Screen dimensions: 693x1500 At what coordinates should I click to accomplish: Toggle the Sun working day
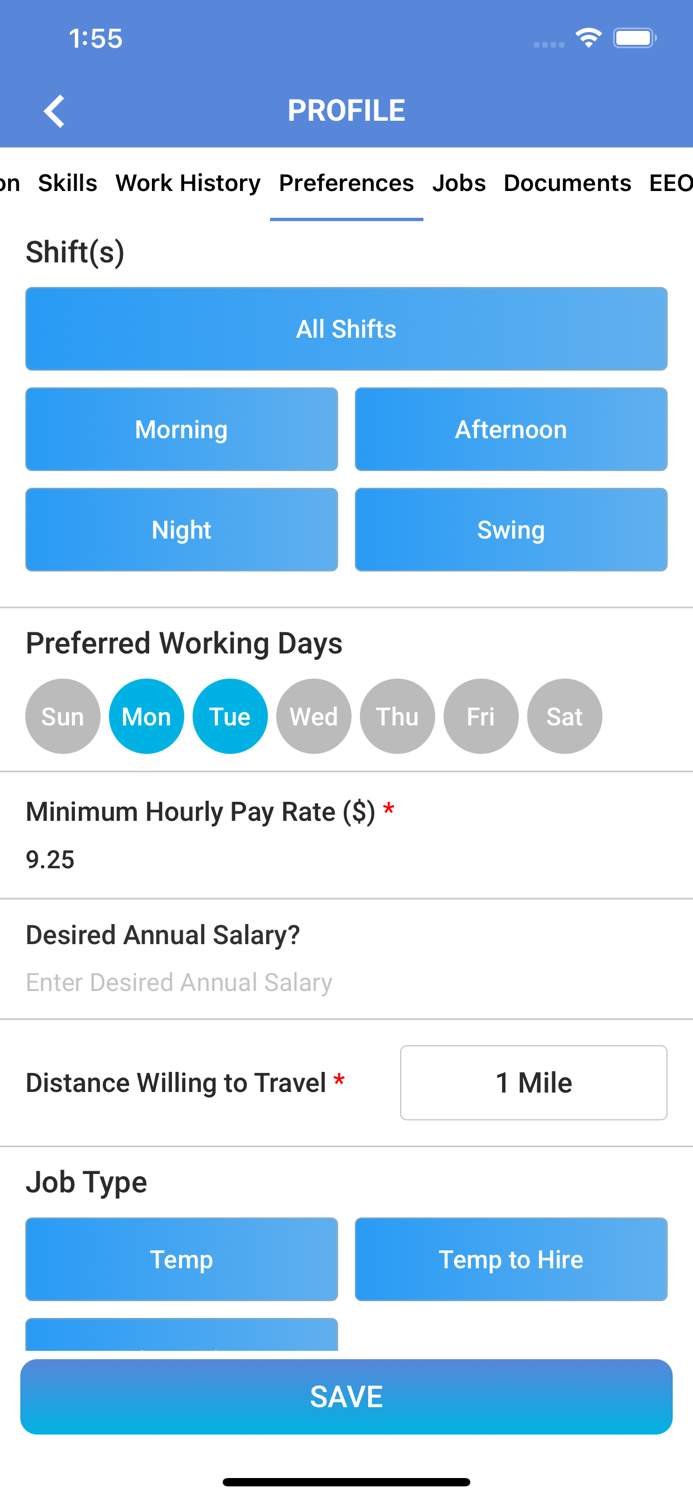62,716
